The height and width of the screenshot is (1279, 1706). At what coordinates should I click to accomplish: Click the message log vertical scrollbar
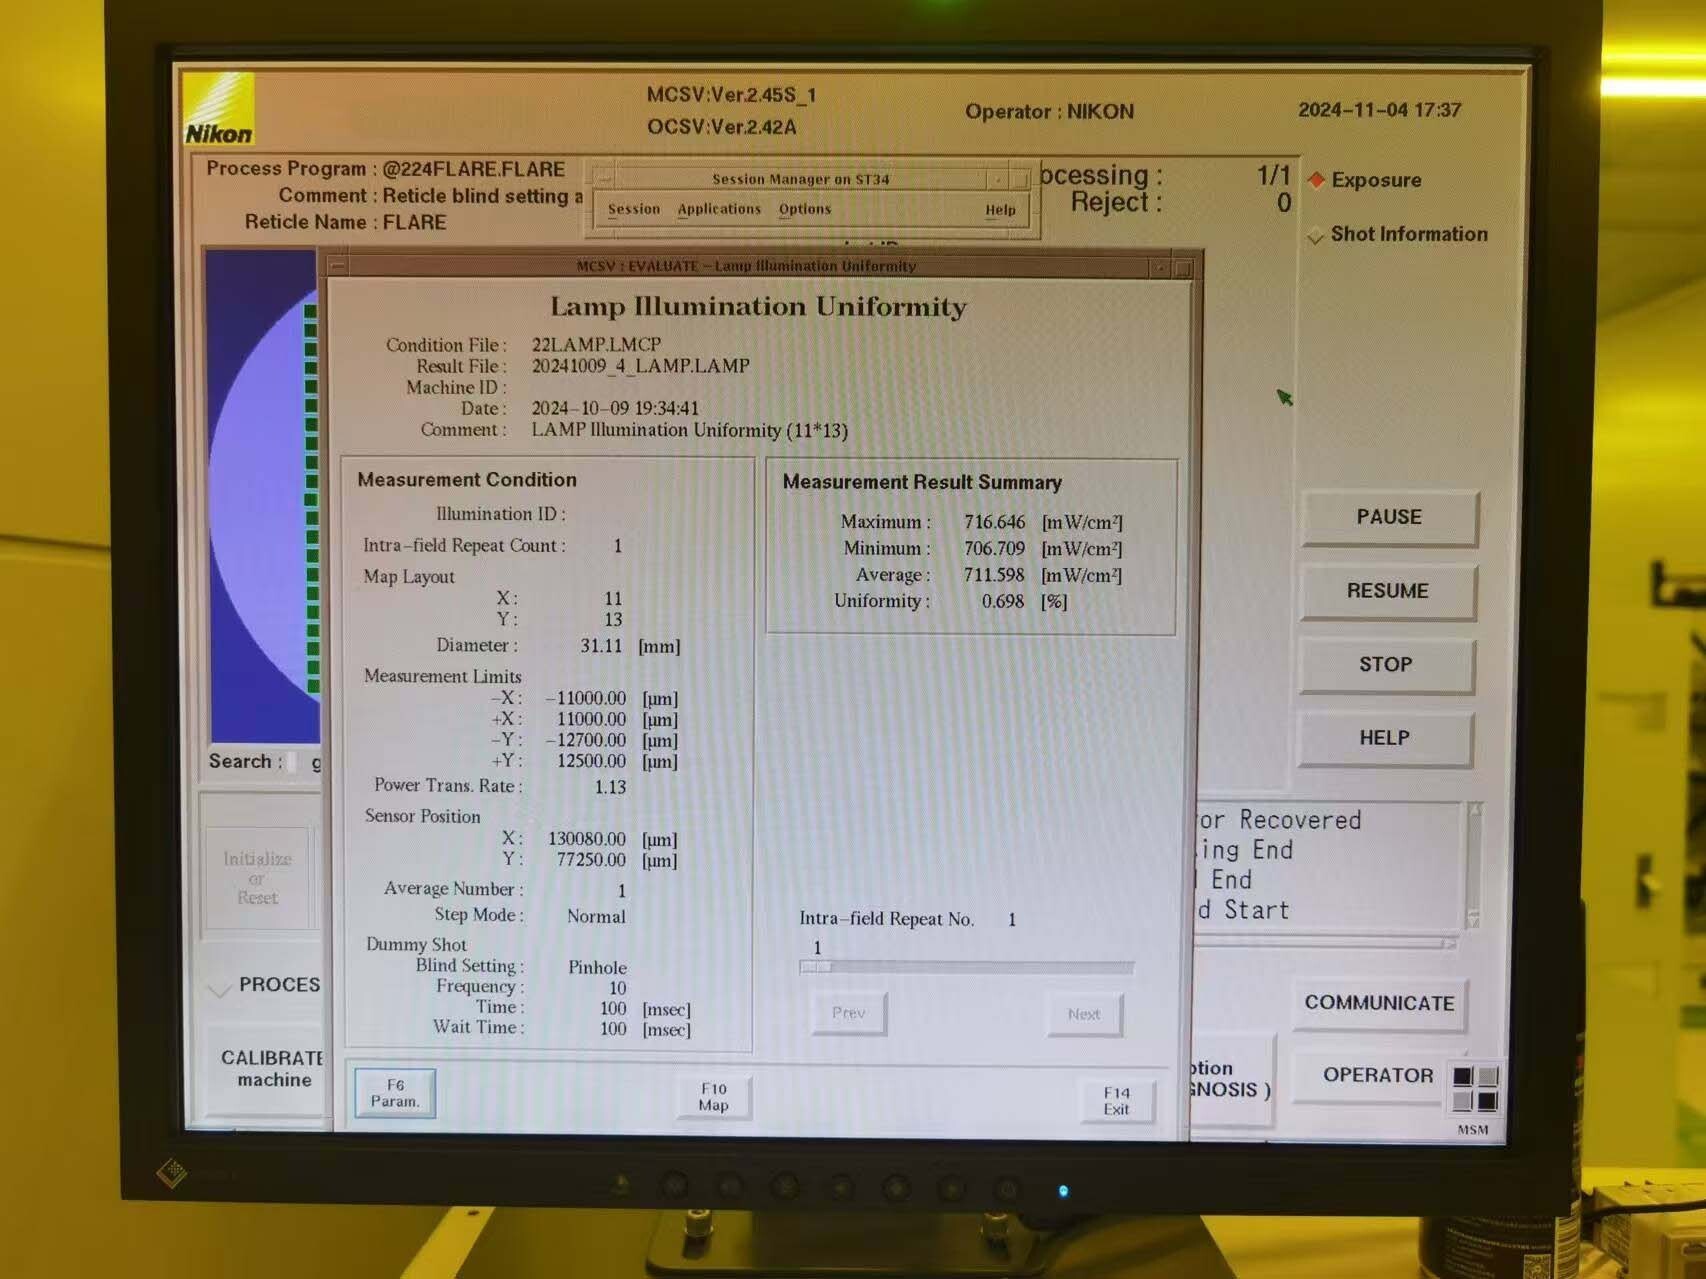pyautogui.click(x=1474, y=864)
